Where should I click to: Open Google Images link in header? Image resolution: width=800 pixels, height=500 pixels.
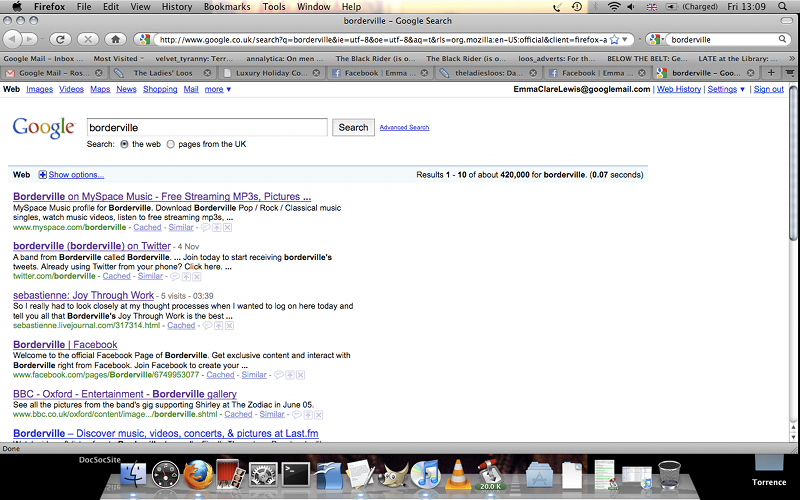(39, 89)
